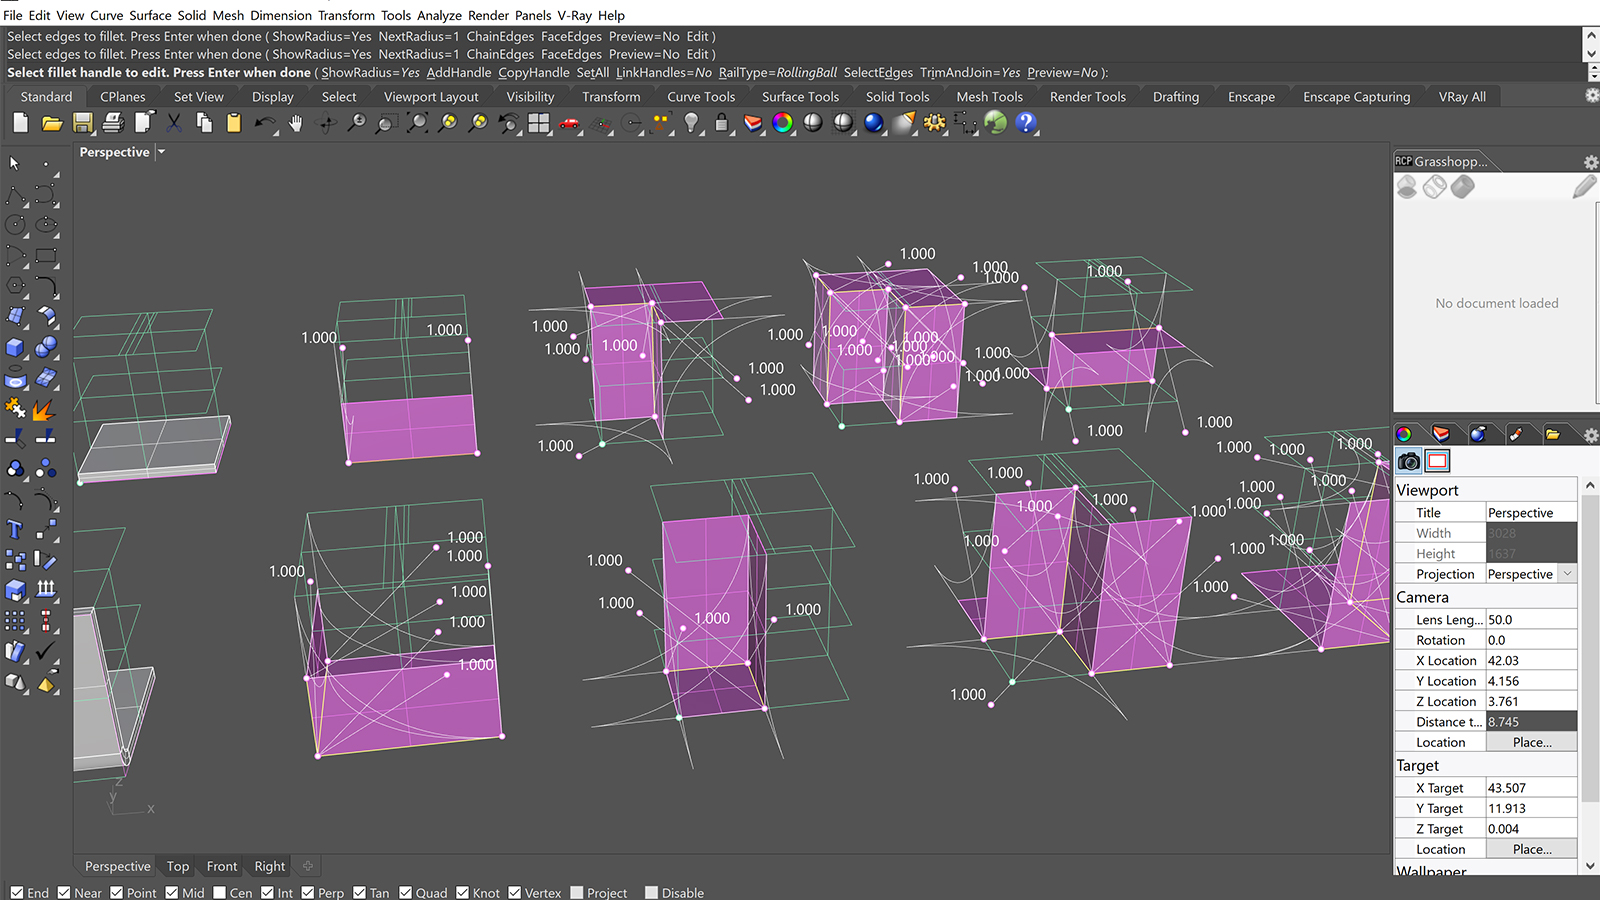Click the Options gear icon in toolbar

click(935, 123)
